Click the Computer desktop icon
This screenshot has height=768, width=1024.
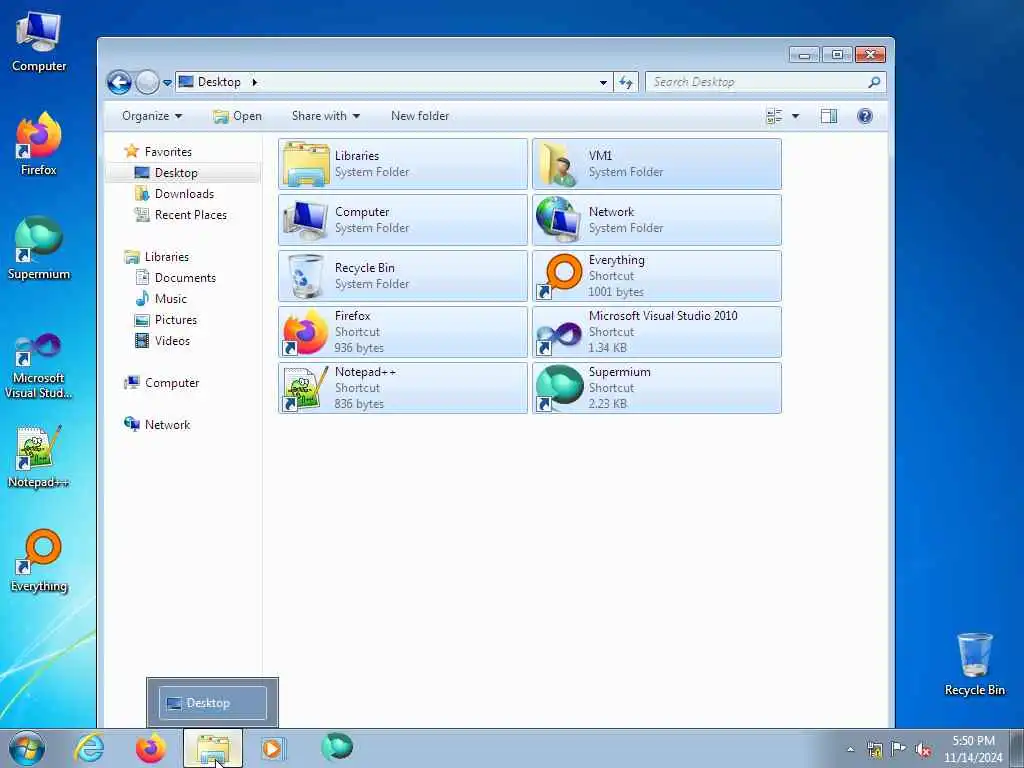click(x=39, y=41)
